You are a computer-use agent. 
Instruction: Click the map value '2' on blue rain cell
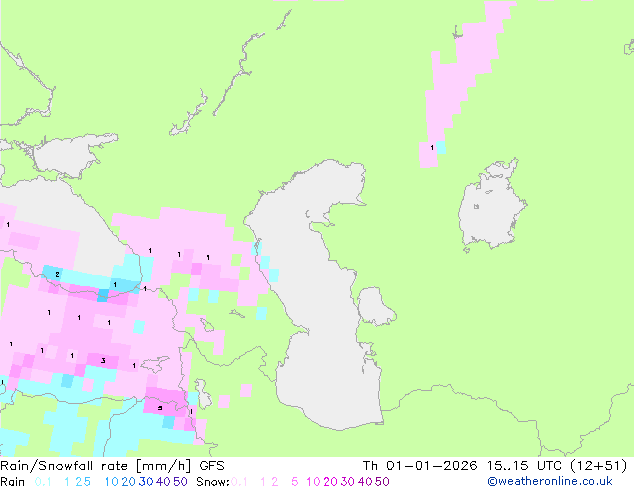coord(57,275)
